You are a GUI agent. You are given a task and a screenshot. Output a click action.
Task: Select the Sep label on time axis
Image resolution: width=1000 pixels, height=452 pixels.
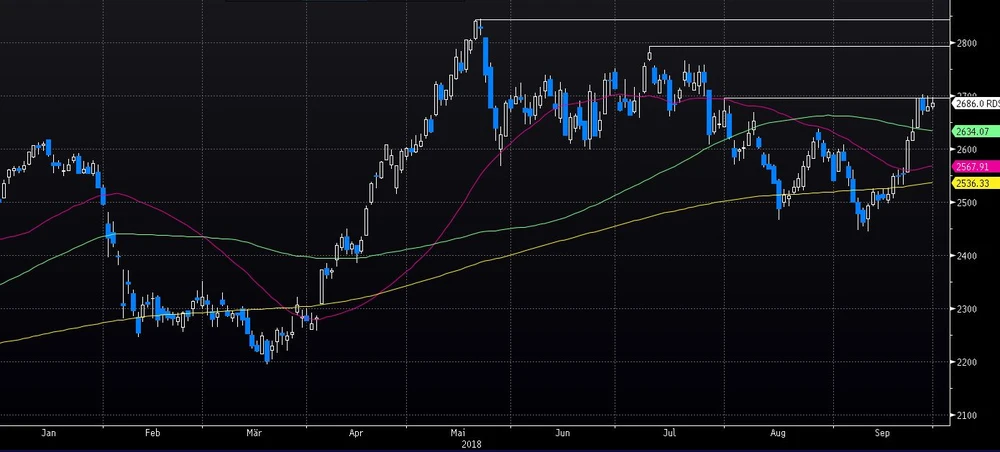tap(881, 435)
